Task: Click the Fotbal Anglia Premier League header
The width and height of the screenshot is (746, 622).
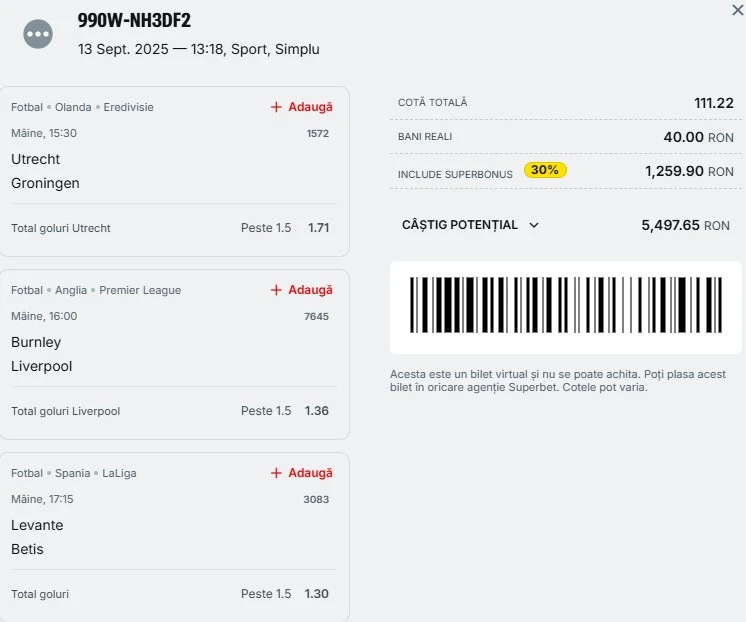Action: (96, 290)
